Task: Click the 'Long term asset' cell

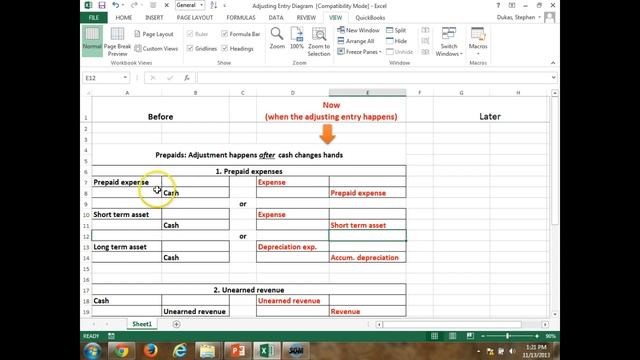Action: point(127,247)
